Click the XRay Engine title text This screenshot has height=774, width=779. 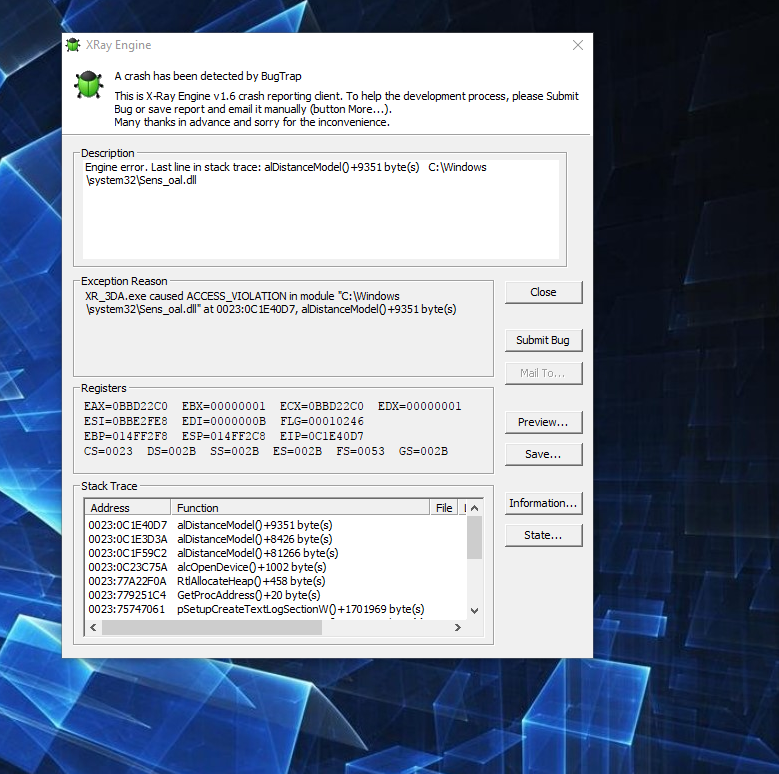118,45
